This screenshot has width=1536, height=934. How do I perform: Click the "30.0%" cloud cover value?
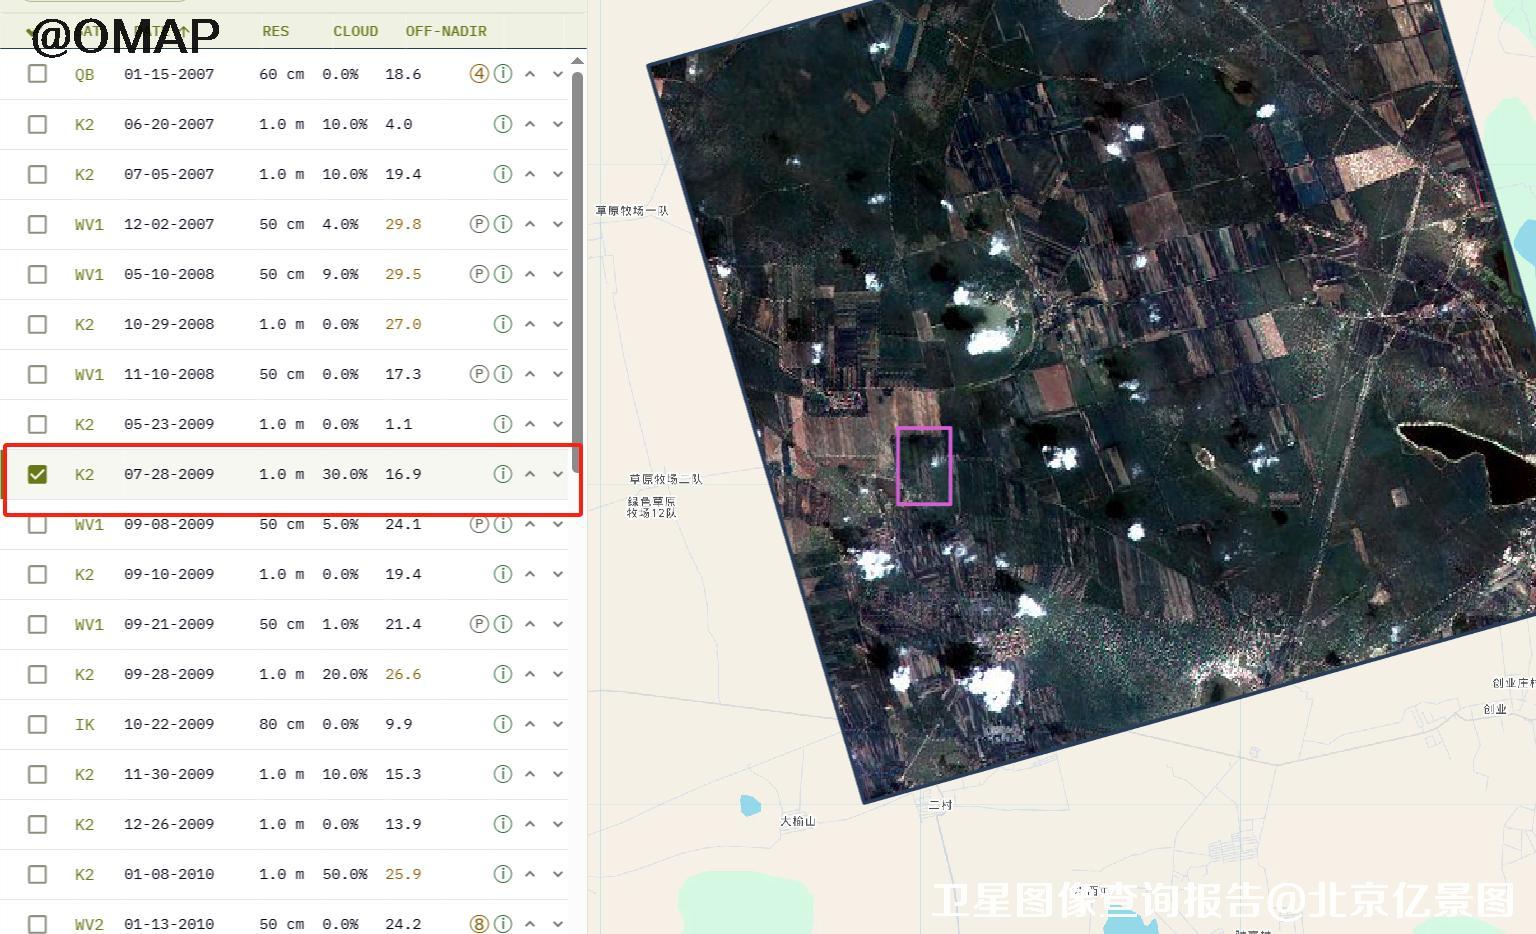(x=345, y=474)
